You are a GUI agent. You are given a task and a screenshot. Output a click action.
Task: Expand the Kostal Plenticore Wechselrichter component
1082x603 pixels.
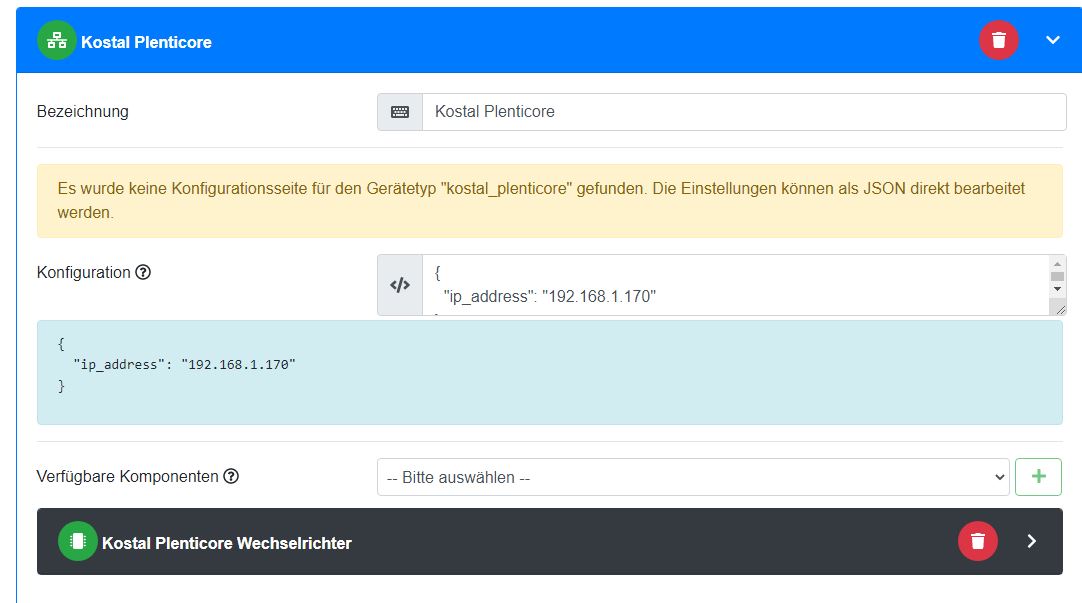(1032, 541)
